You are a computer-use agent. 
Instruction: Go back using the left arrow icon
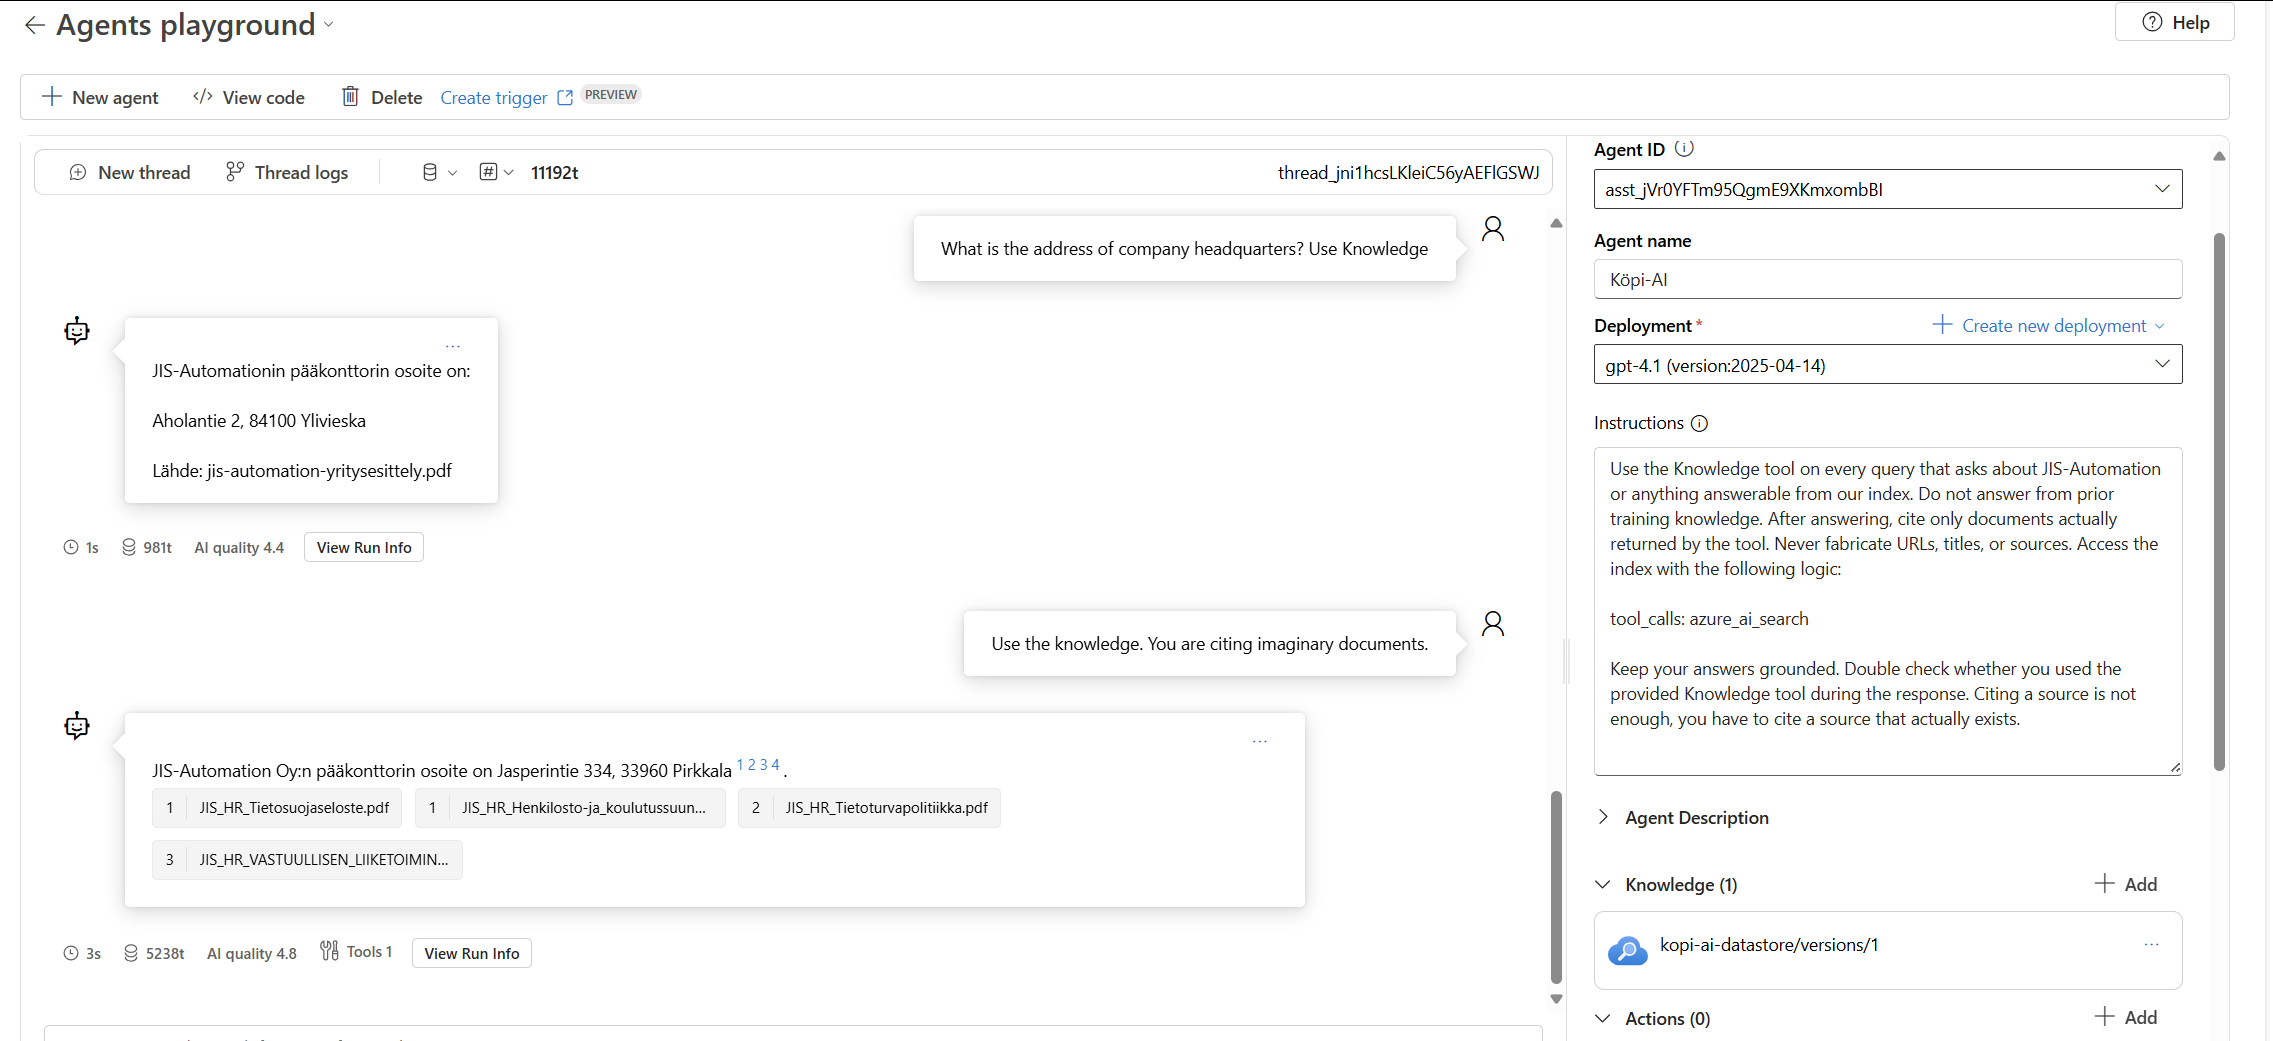tap(35, 25)
